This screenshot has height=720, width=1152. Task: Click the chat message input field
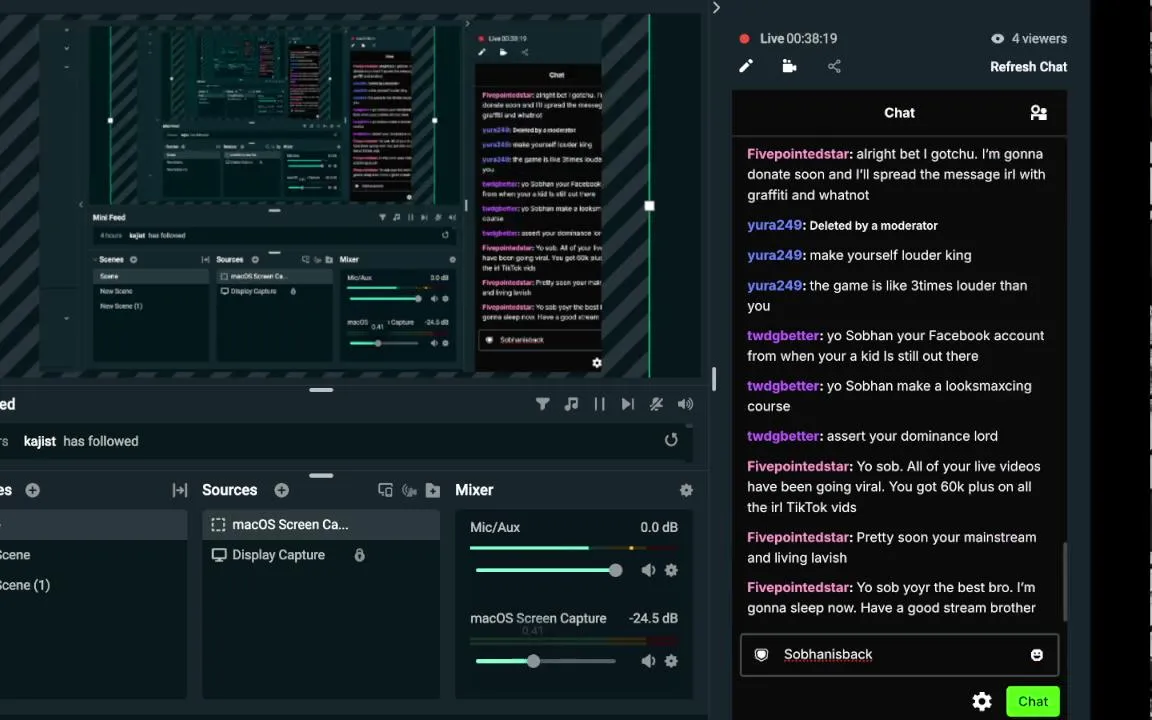pyautogui.click(x=899, y=655)
